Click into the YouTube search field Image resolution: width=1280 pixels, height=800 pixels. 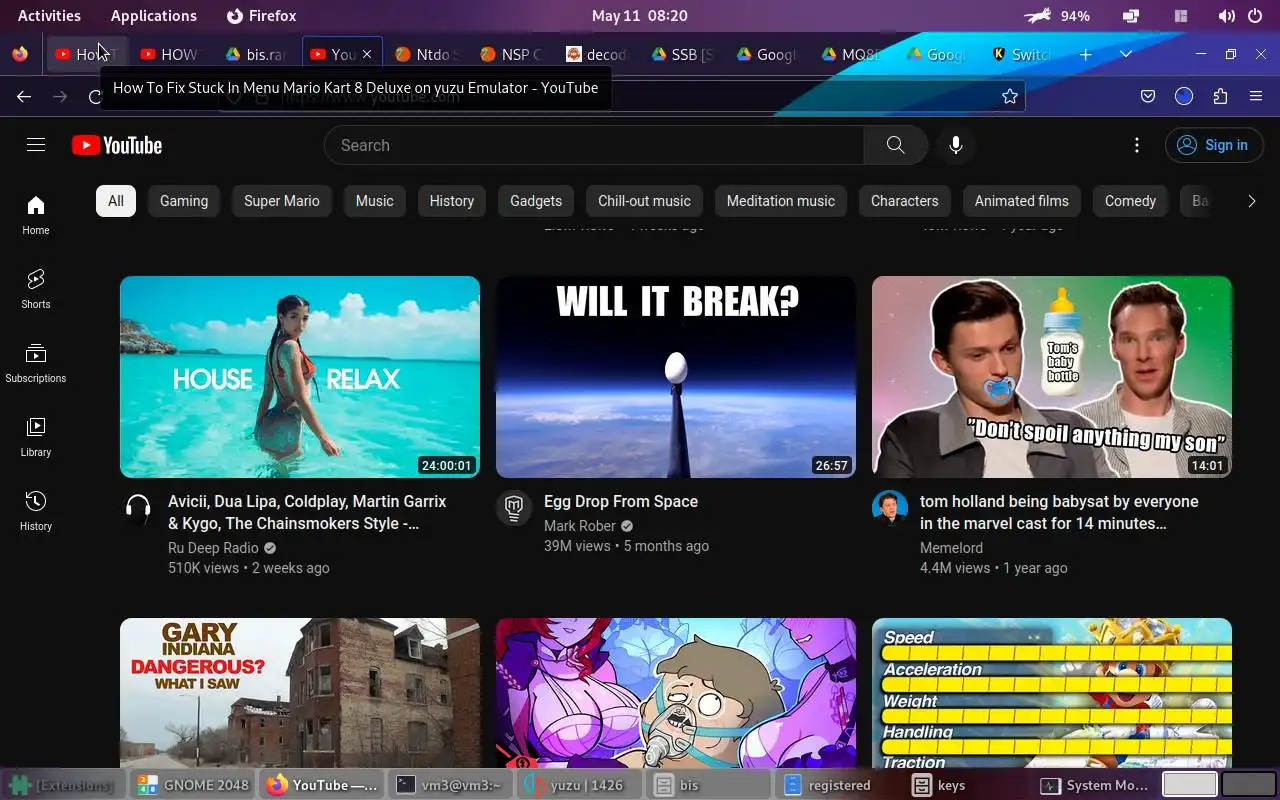click(594, 145)
